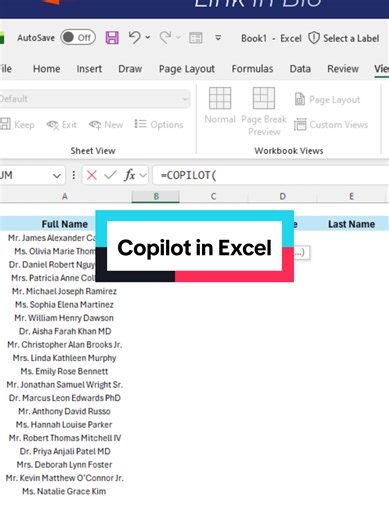Select column E header
The height and width of the screenshot is (520, 389).
(x=351, y=196)
